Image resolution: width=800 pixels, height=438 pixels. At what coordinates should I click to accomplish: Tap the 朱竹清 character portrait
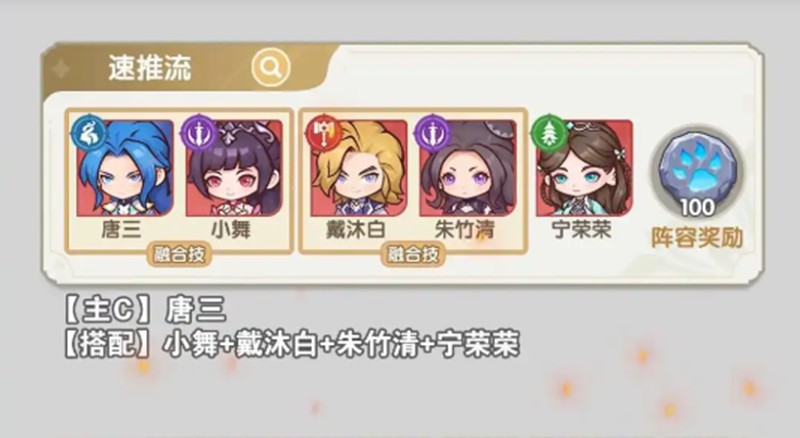pos(468,167)
